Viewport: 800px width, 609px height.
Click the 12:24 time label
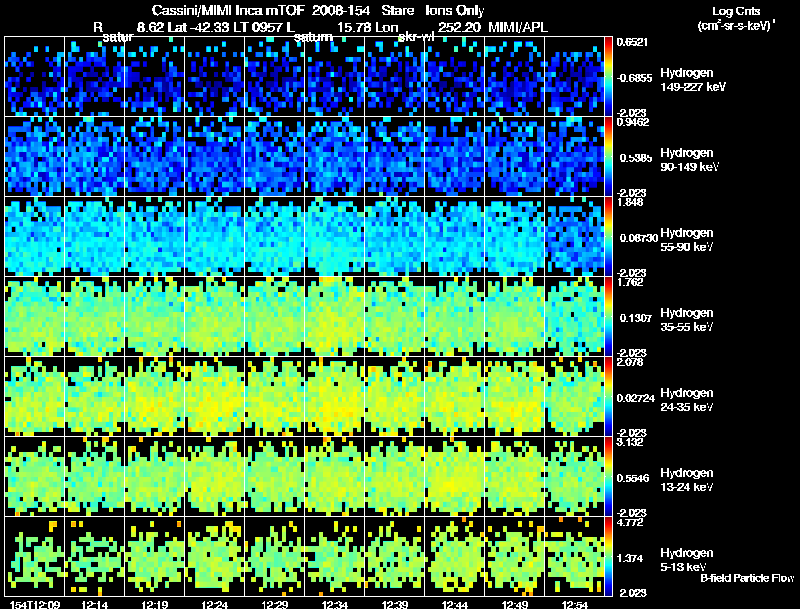(x=215, y=605)
